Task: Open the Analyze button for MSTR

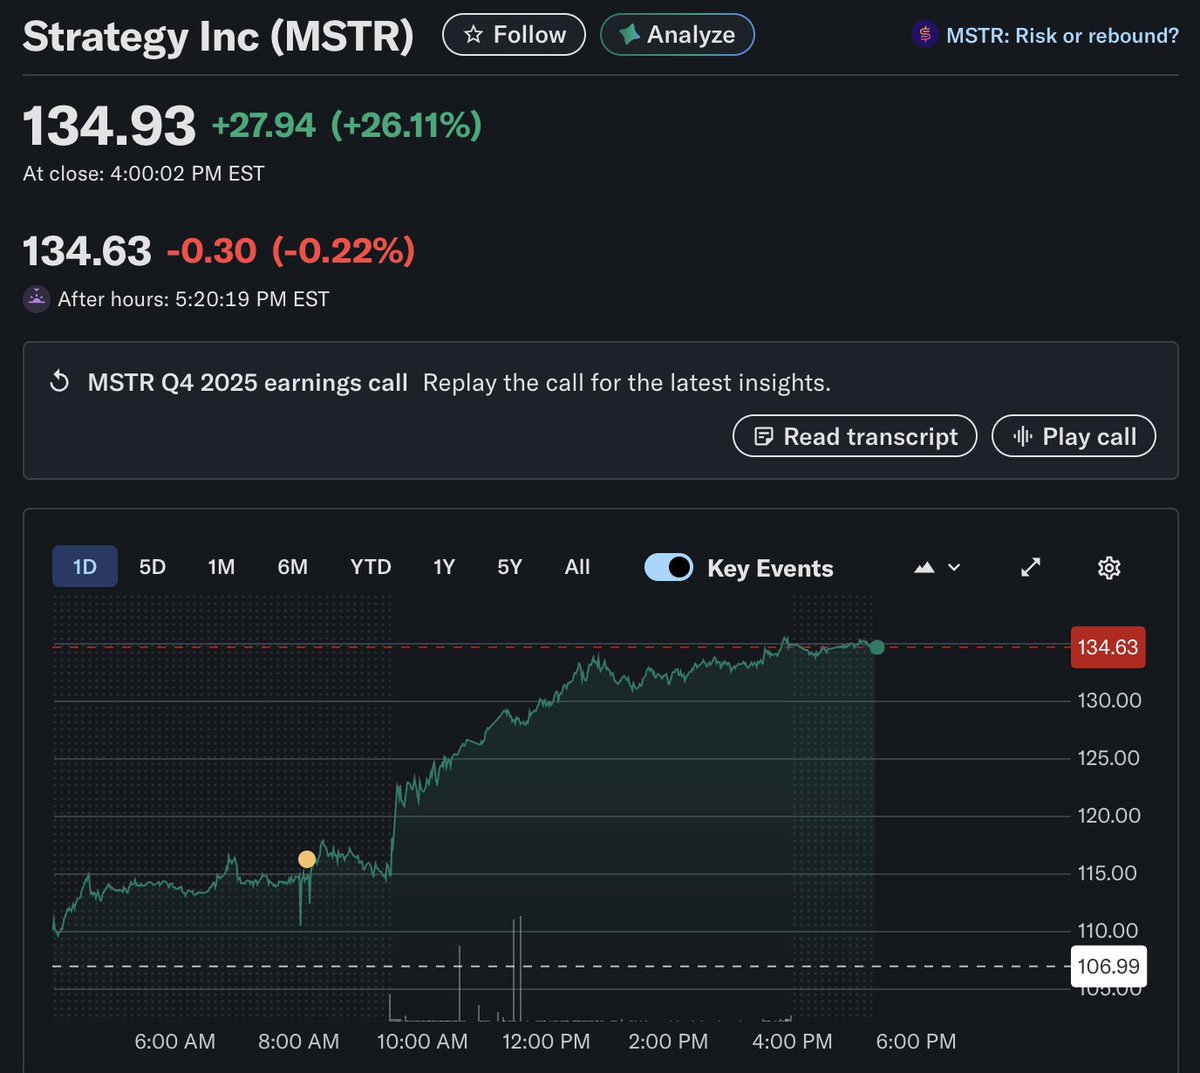Action: click(677, 35)
